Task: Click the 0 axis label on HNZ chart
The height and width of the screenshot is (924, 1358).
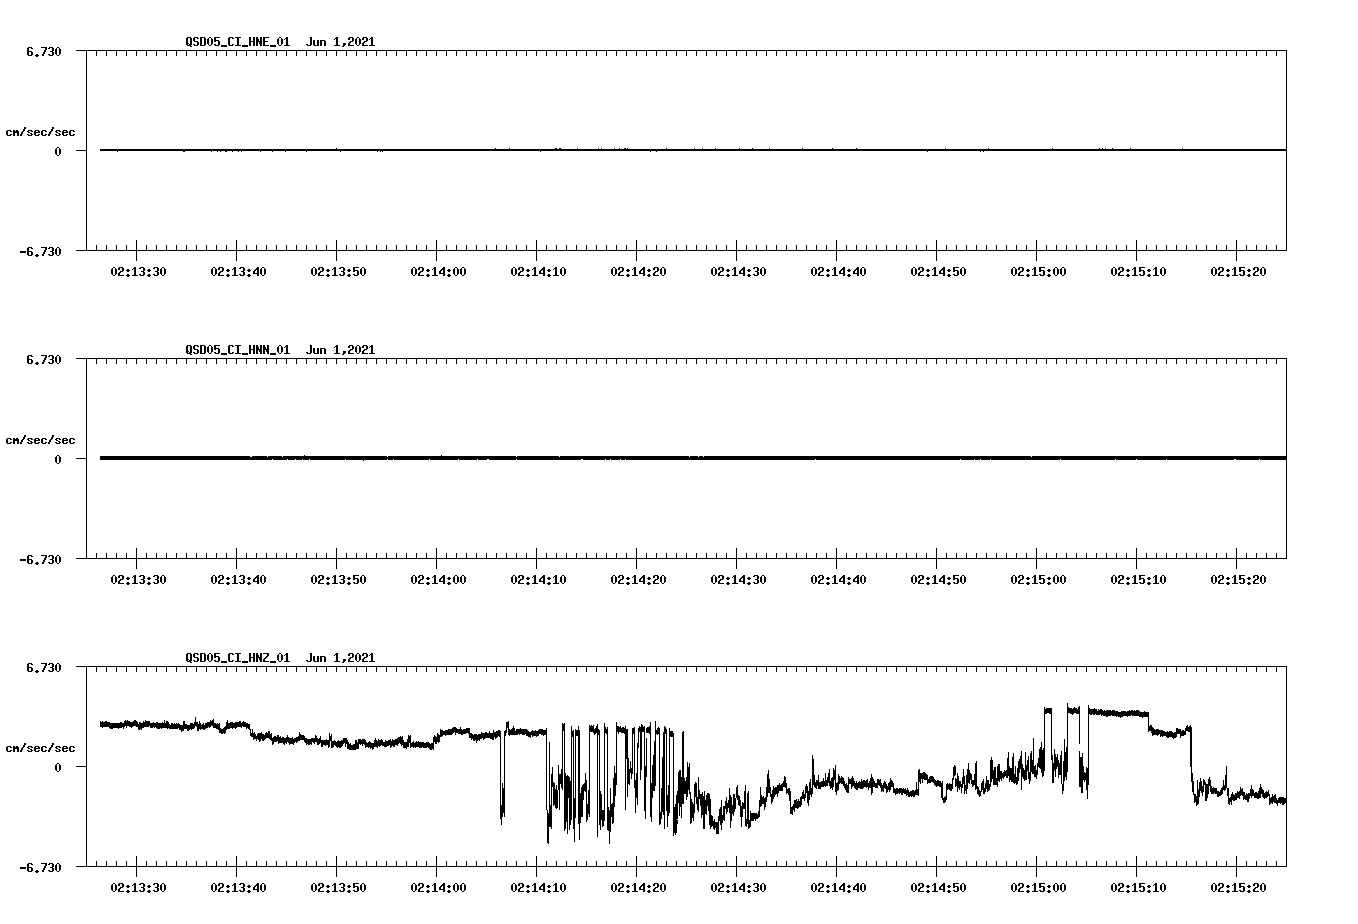Action: pyautogui.click(x=58, y=767)
